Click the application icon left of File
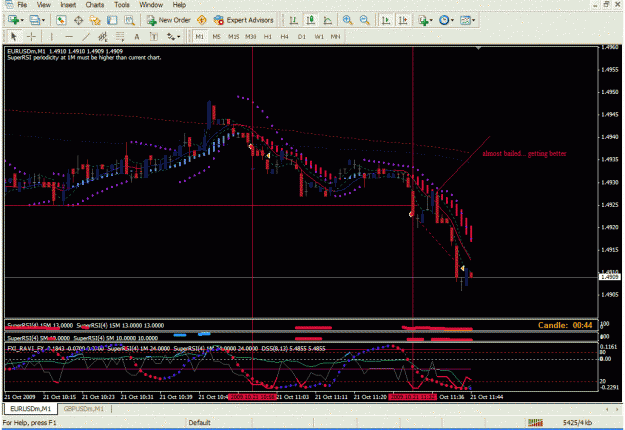The image size is (625, 430). [x=9, y=5]
